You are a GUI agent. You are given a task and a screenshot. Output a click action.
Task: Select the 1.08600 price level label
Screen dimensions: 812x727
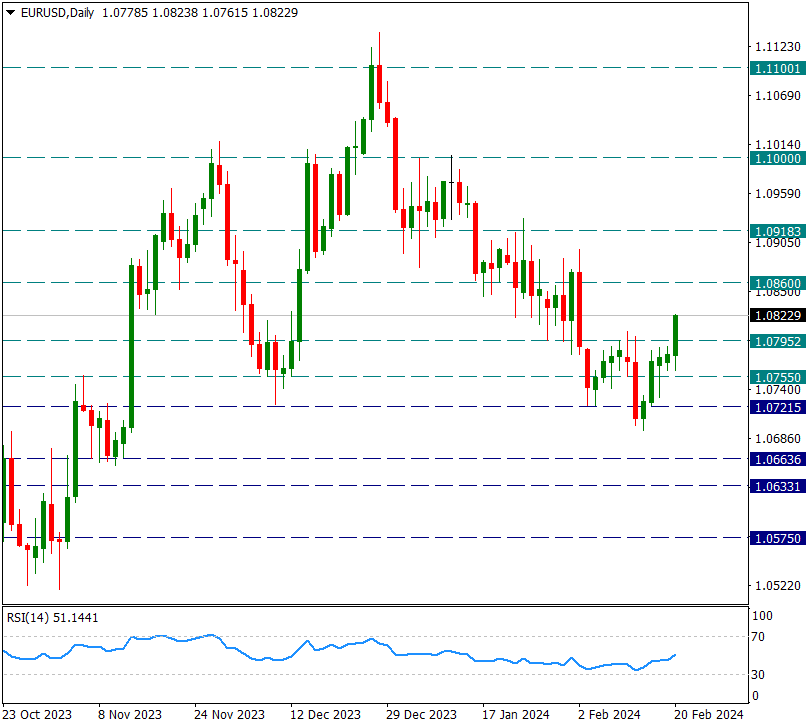(x=778, y=283)
